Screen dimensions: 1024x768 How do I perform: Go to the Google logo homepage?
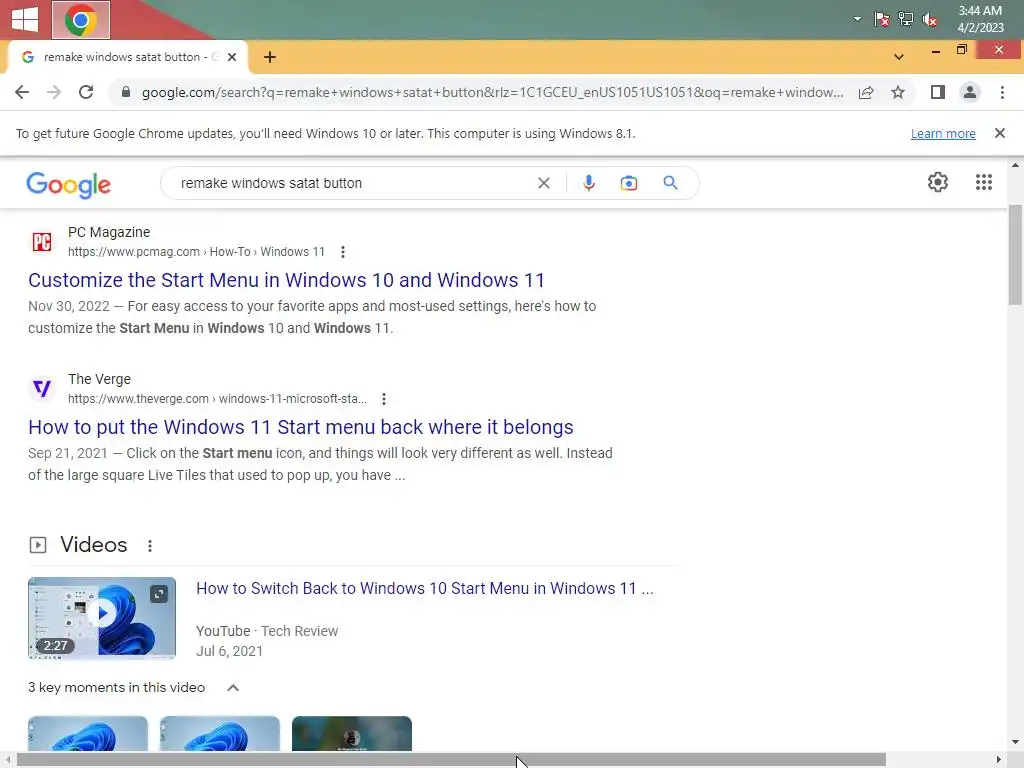(x=69, y=185)
